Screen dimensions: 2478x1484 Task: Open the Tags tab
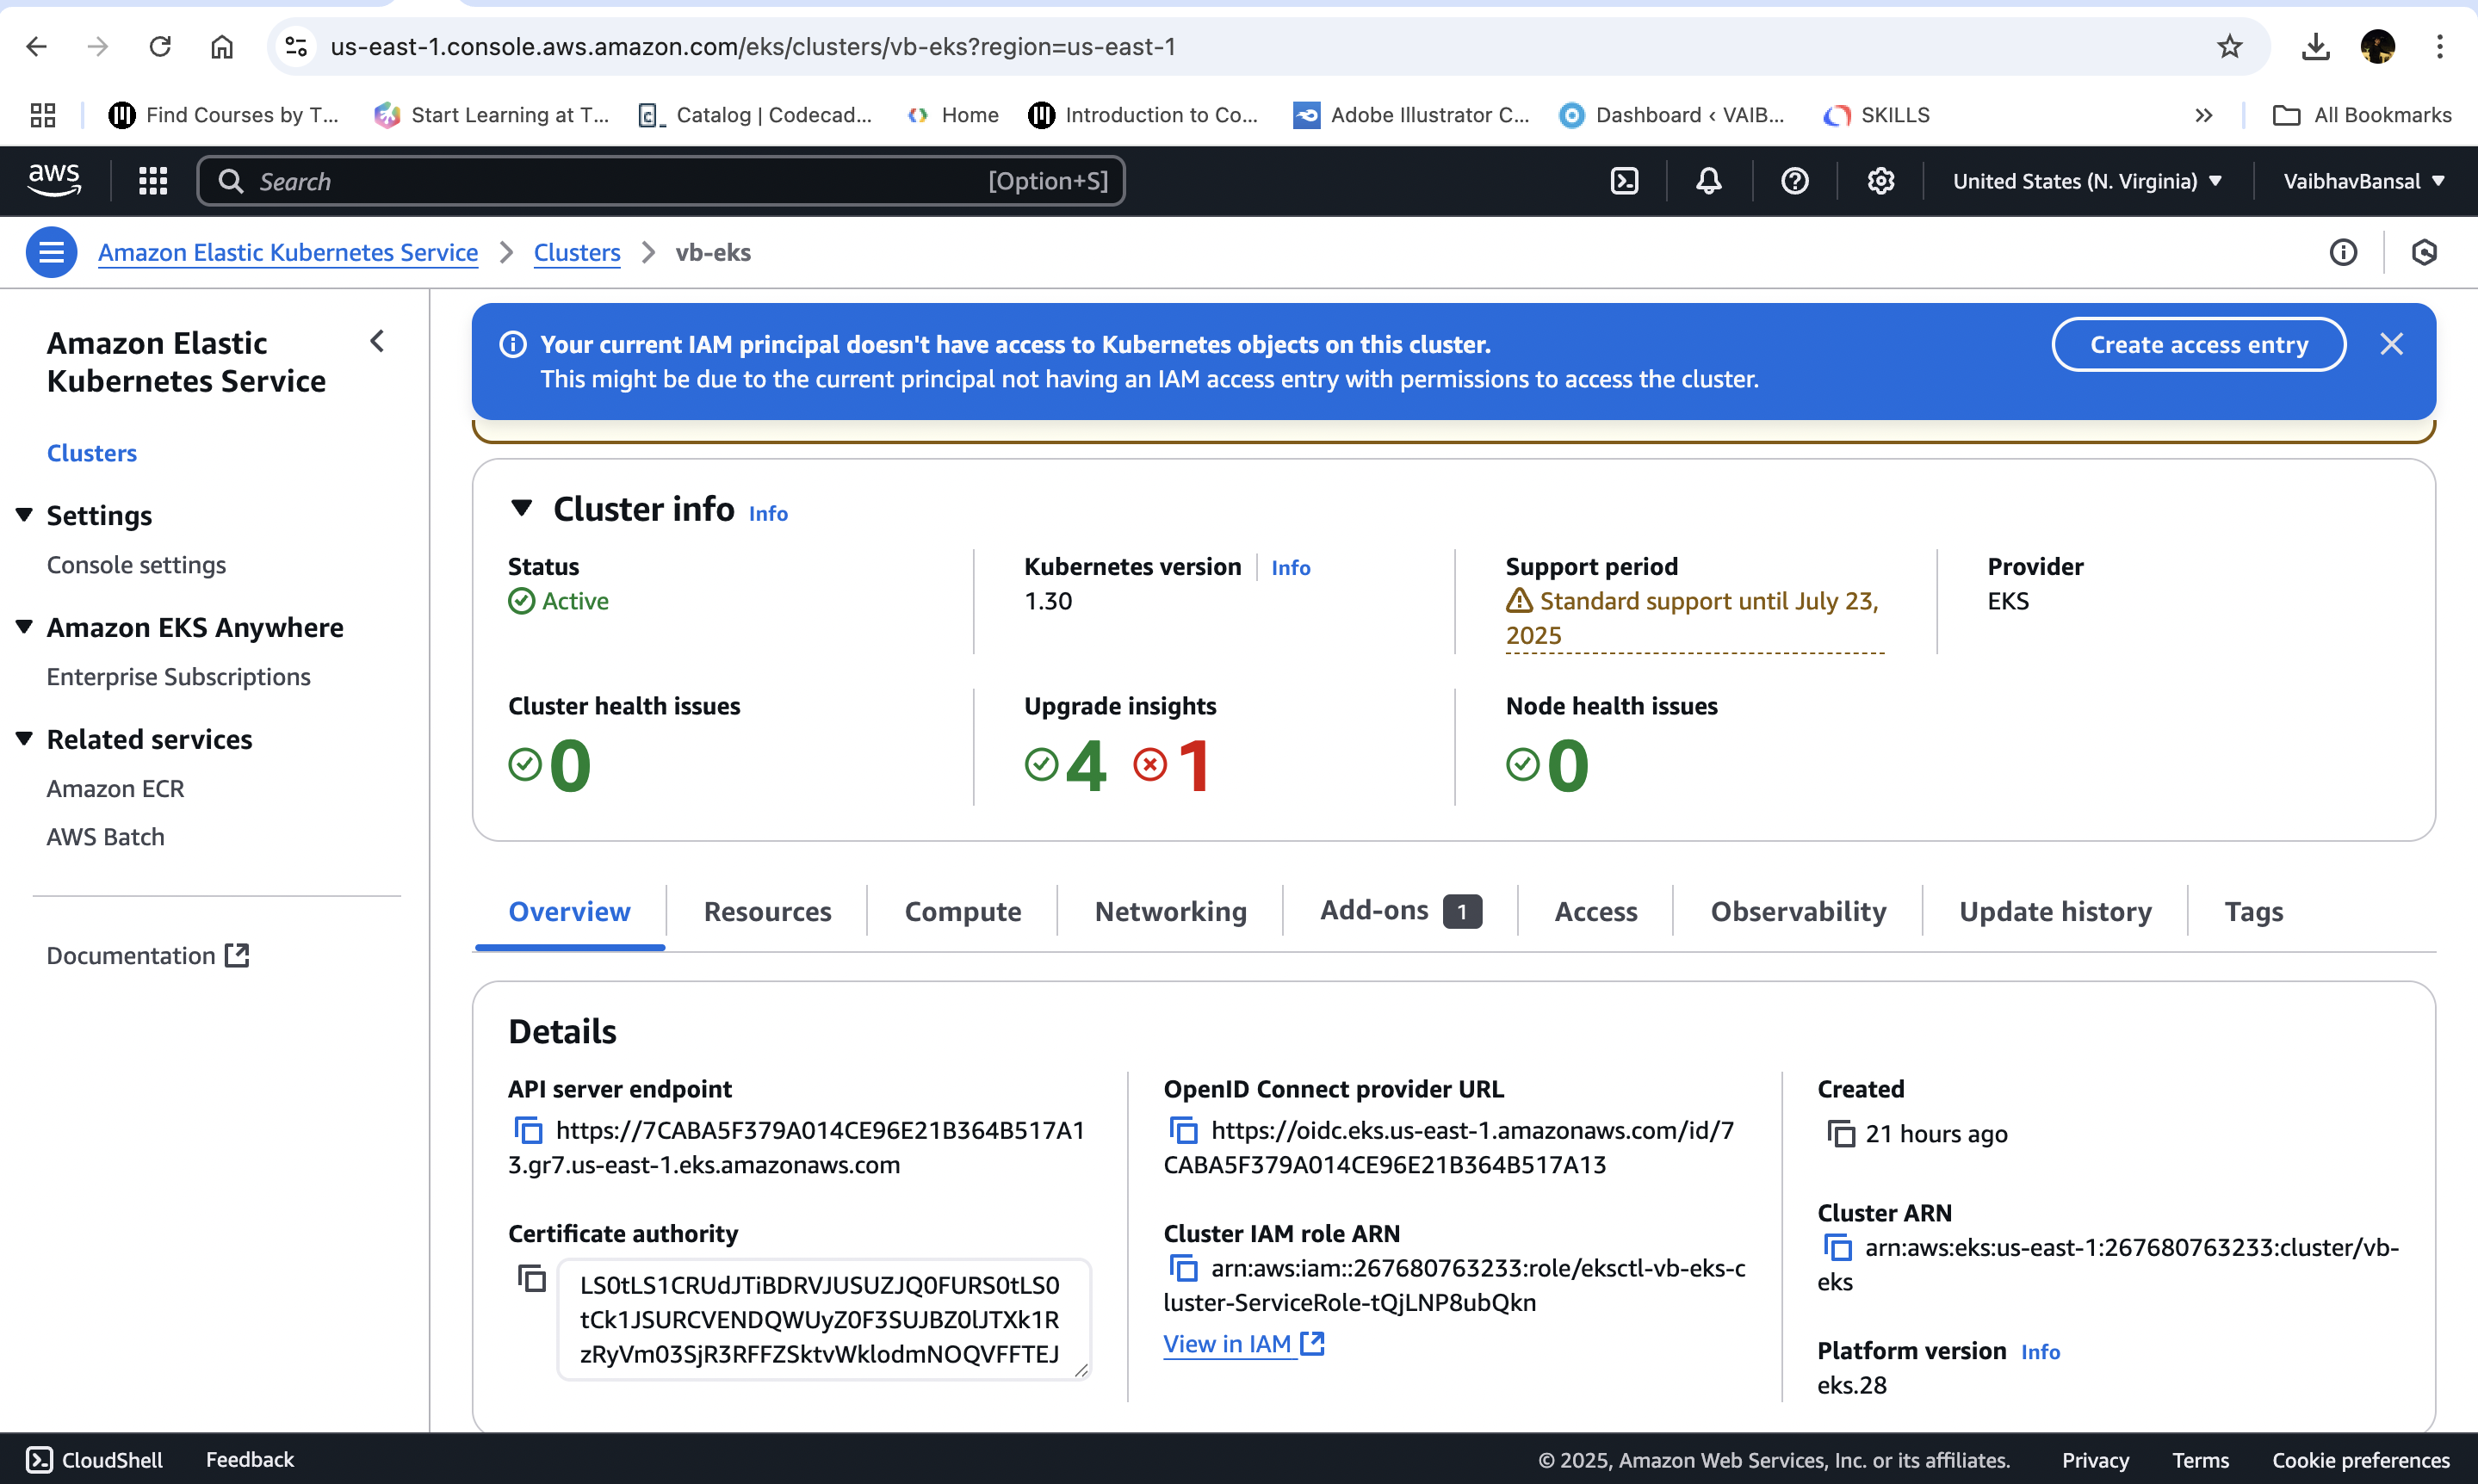click(2253, 910)
